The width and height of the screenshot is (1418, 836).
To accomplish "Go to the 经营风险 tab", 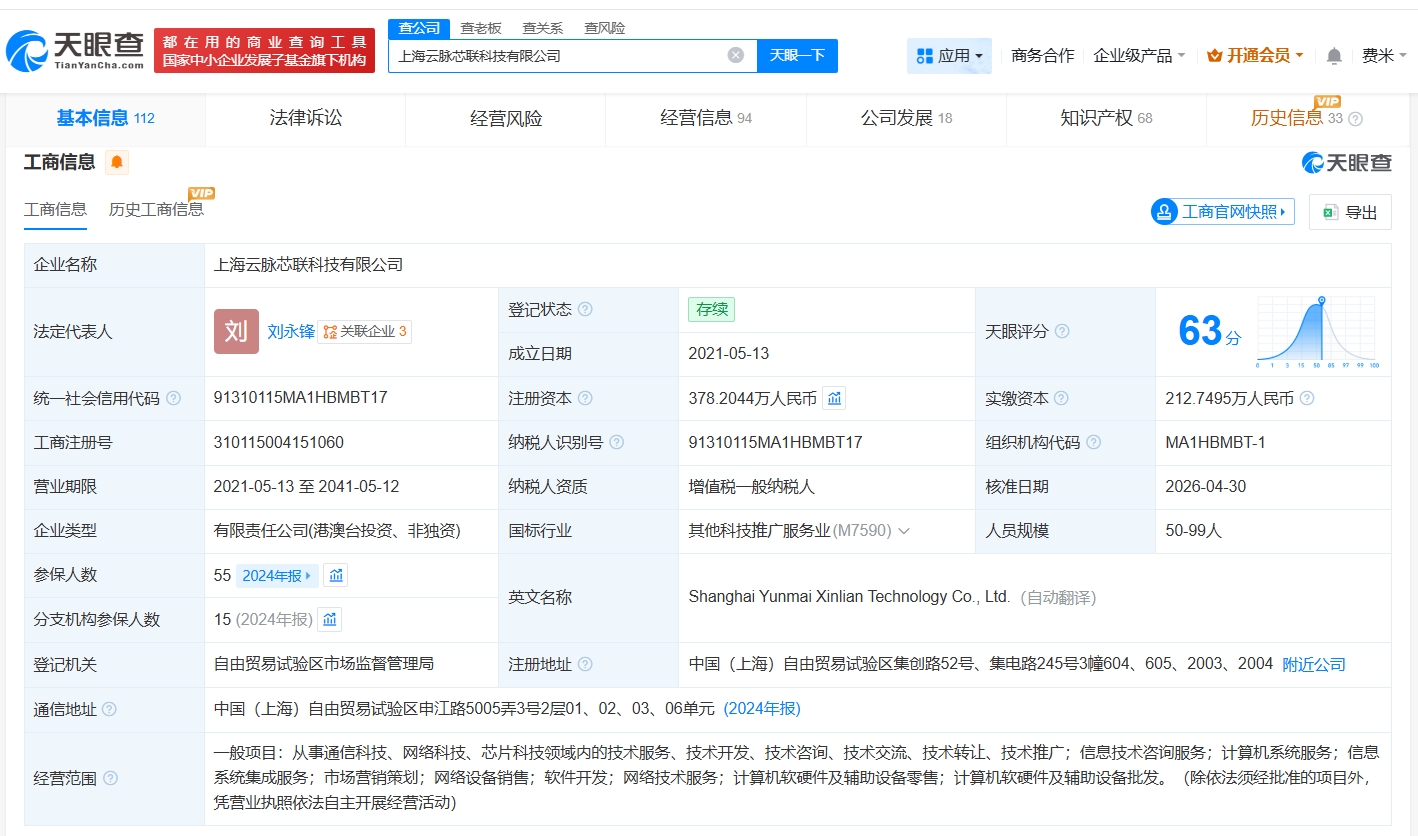I will (x=506, y=118).
